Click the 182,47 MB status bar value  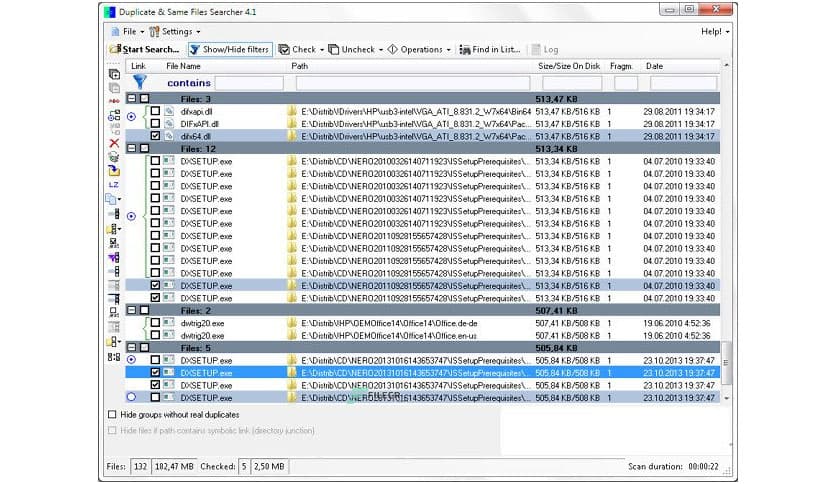tap(174, 466)
